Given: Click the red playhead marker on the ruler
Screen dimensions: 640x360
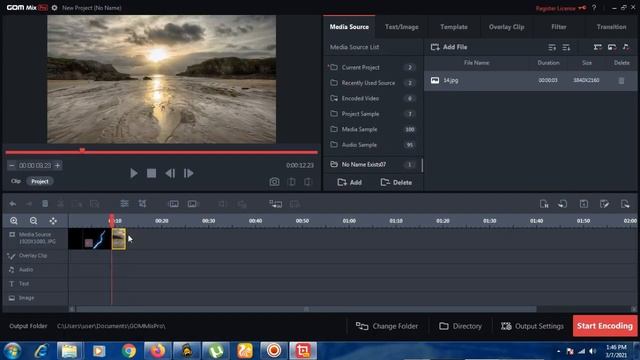Looking at the screenshot, I should (x=111, y=220).
